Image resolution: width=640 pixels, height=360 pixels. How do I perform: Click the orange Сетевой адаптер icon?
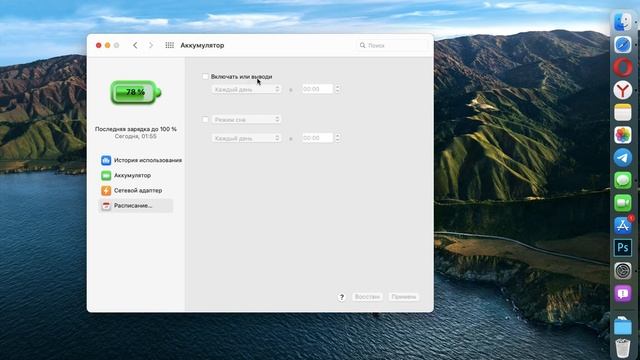point(106,191)
